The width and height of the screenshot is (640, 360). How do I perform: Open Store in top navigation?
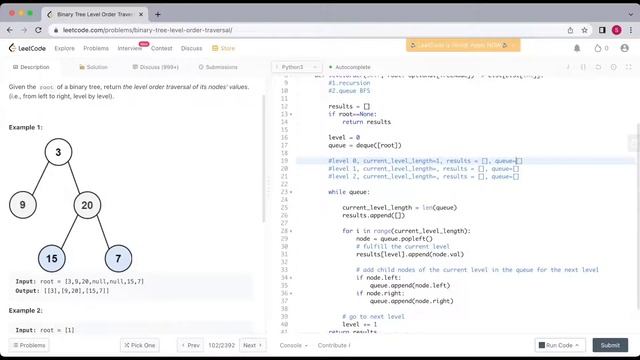pos(224,48)
